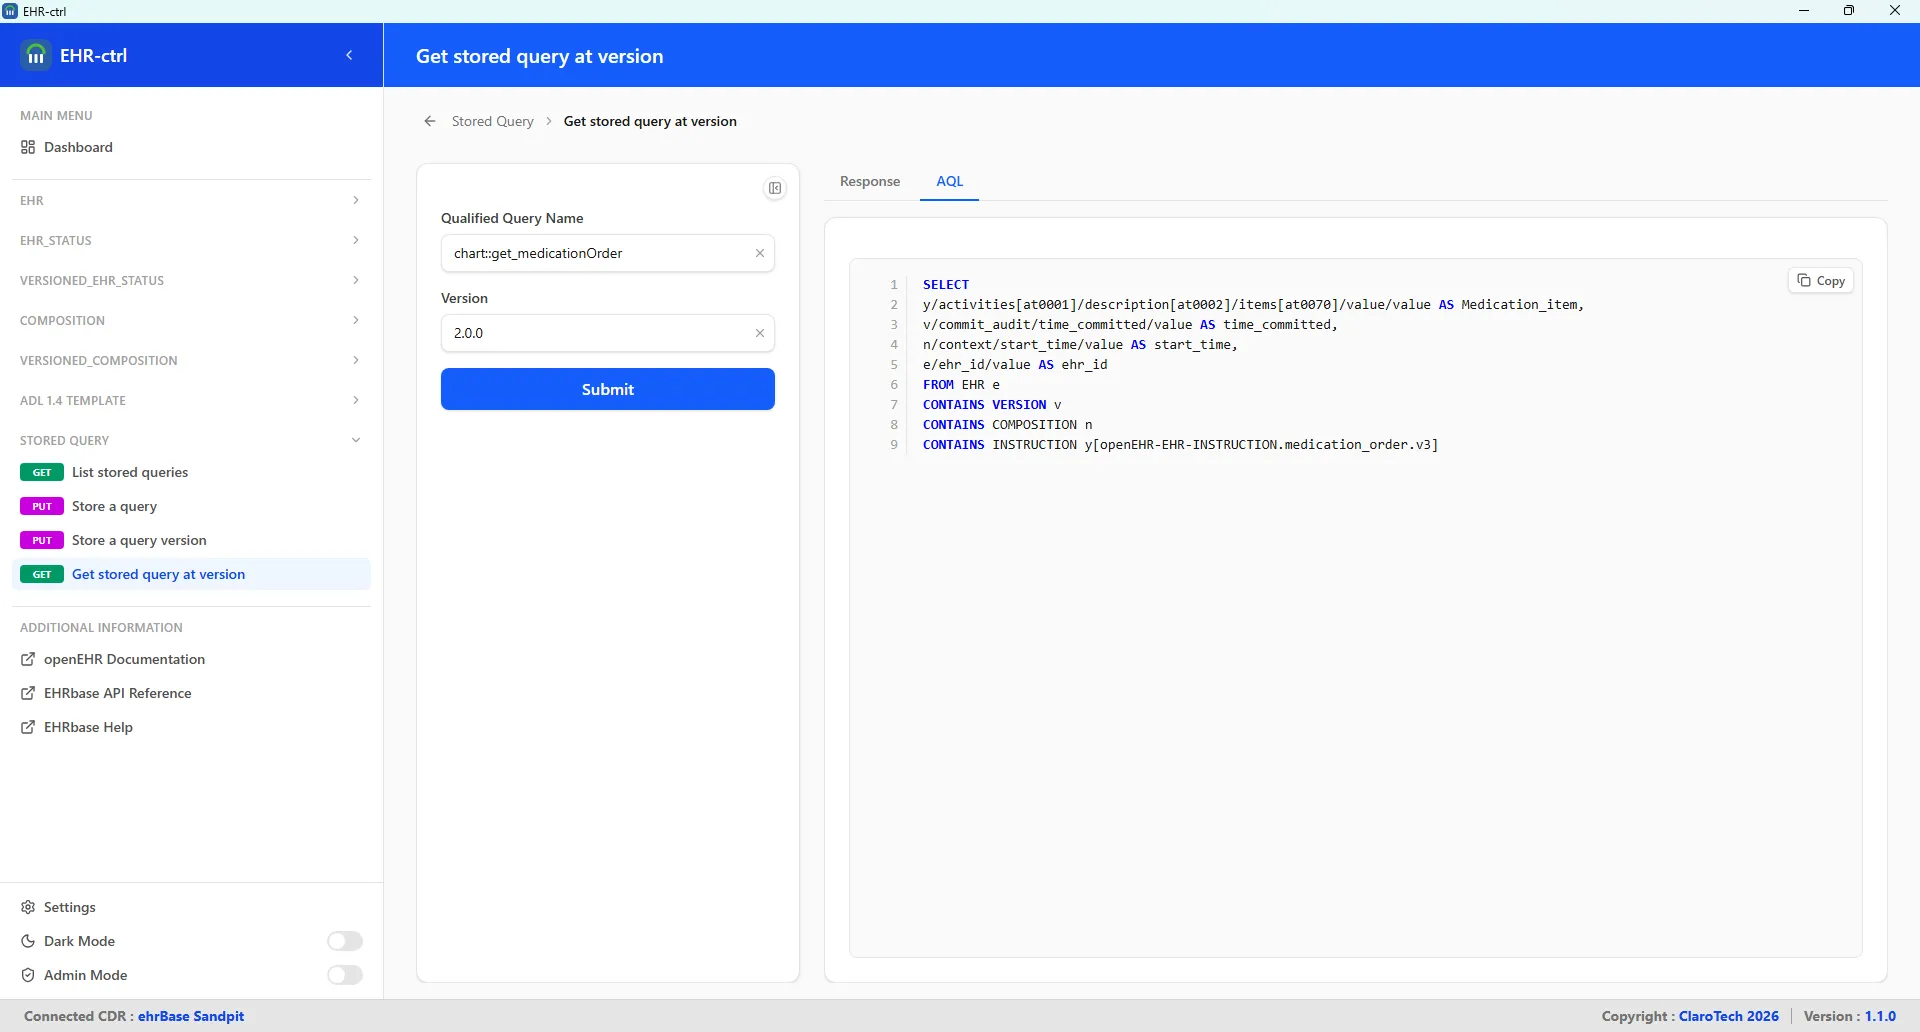Screen dimensions: 1920x1032
Task: Expand the EHR_STATUS section
Action: click(191, 240)
